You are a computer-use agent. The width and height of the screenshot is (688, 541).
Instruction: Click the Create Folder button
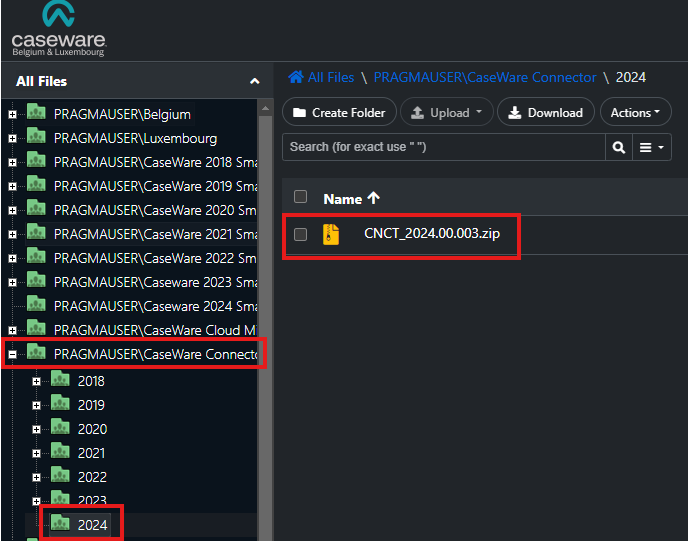click(340, 113)
